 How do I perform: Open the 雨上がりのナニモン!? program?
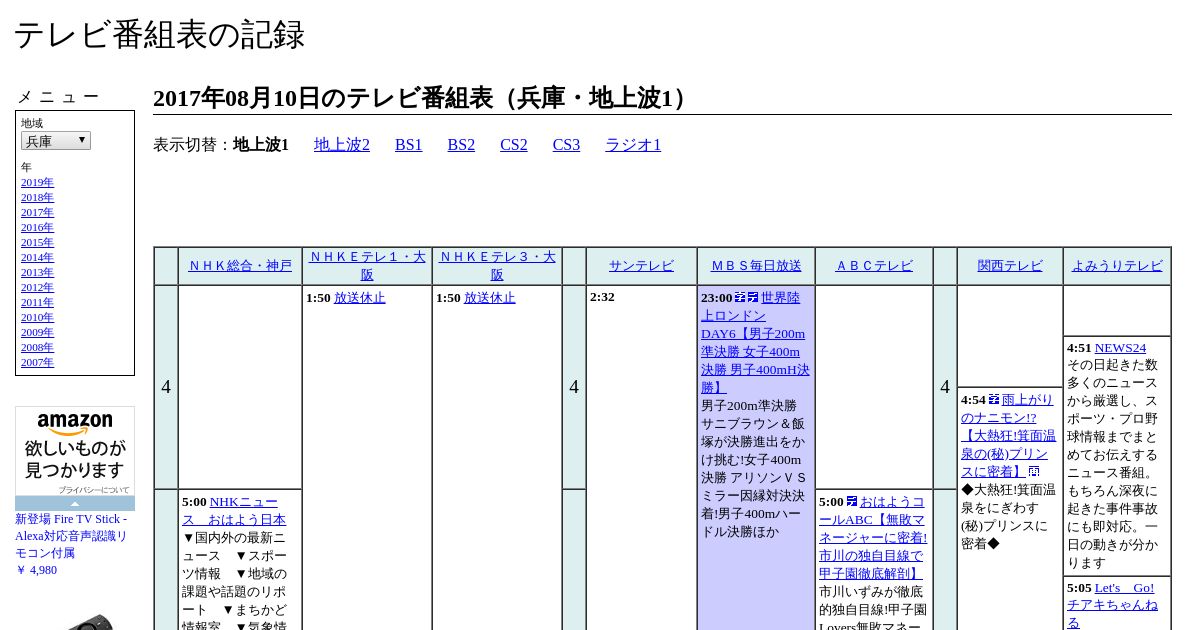point(1008,436)
